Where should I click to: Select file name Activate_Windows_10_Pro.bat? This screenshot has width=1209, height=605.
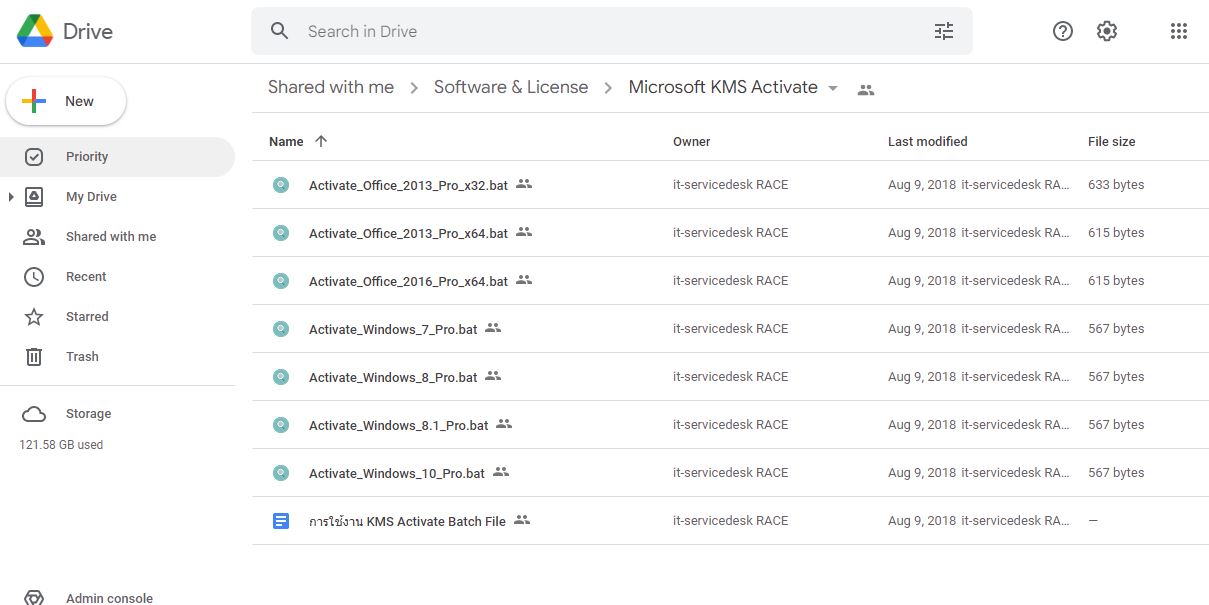click(x=397, y=473)
